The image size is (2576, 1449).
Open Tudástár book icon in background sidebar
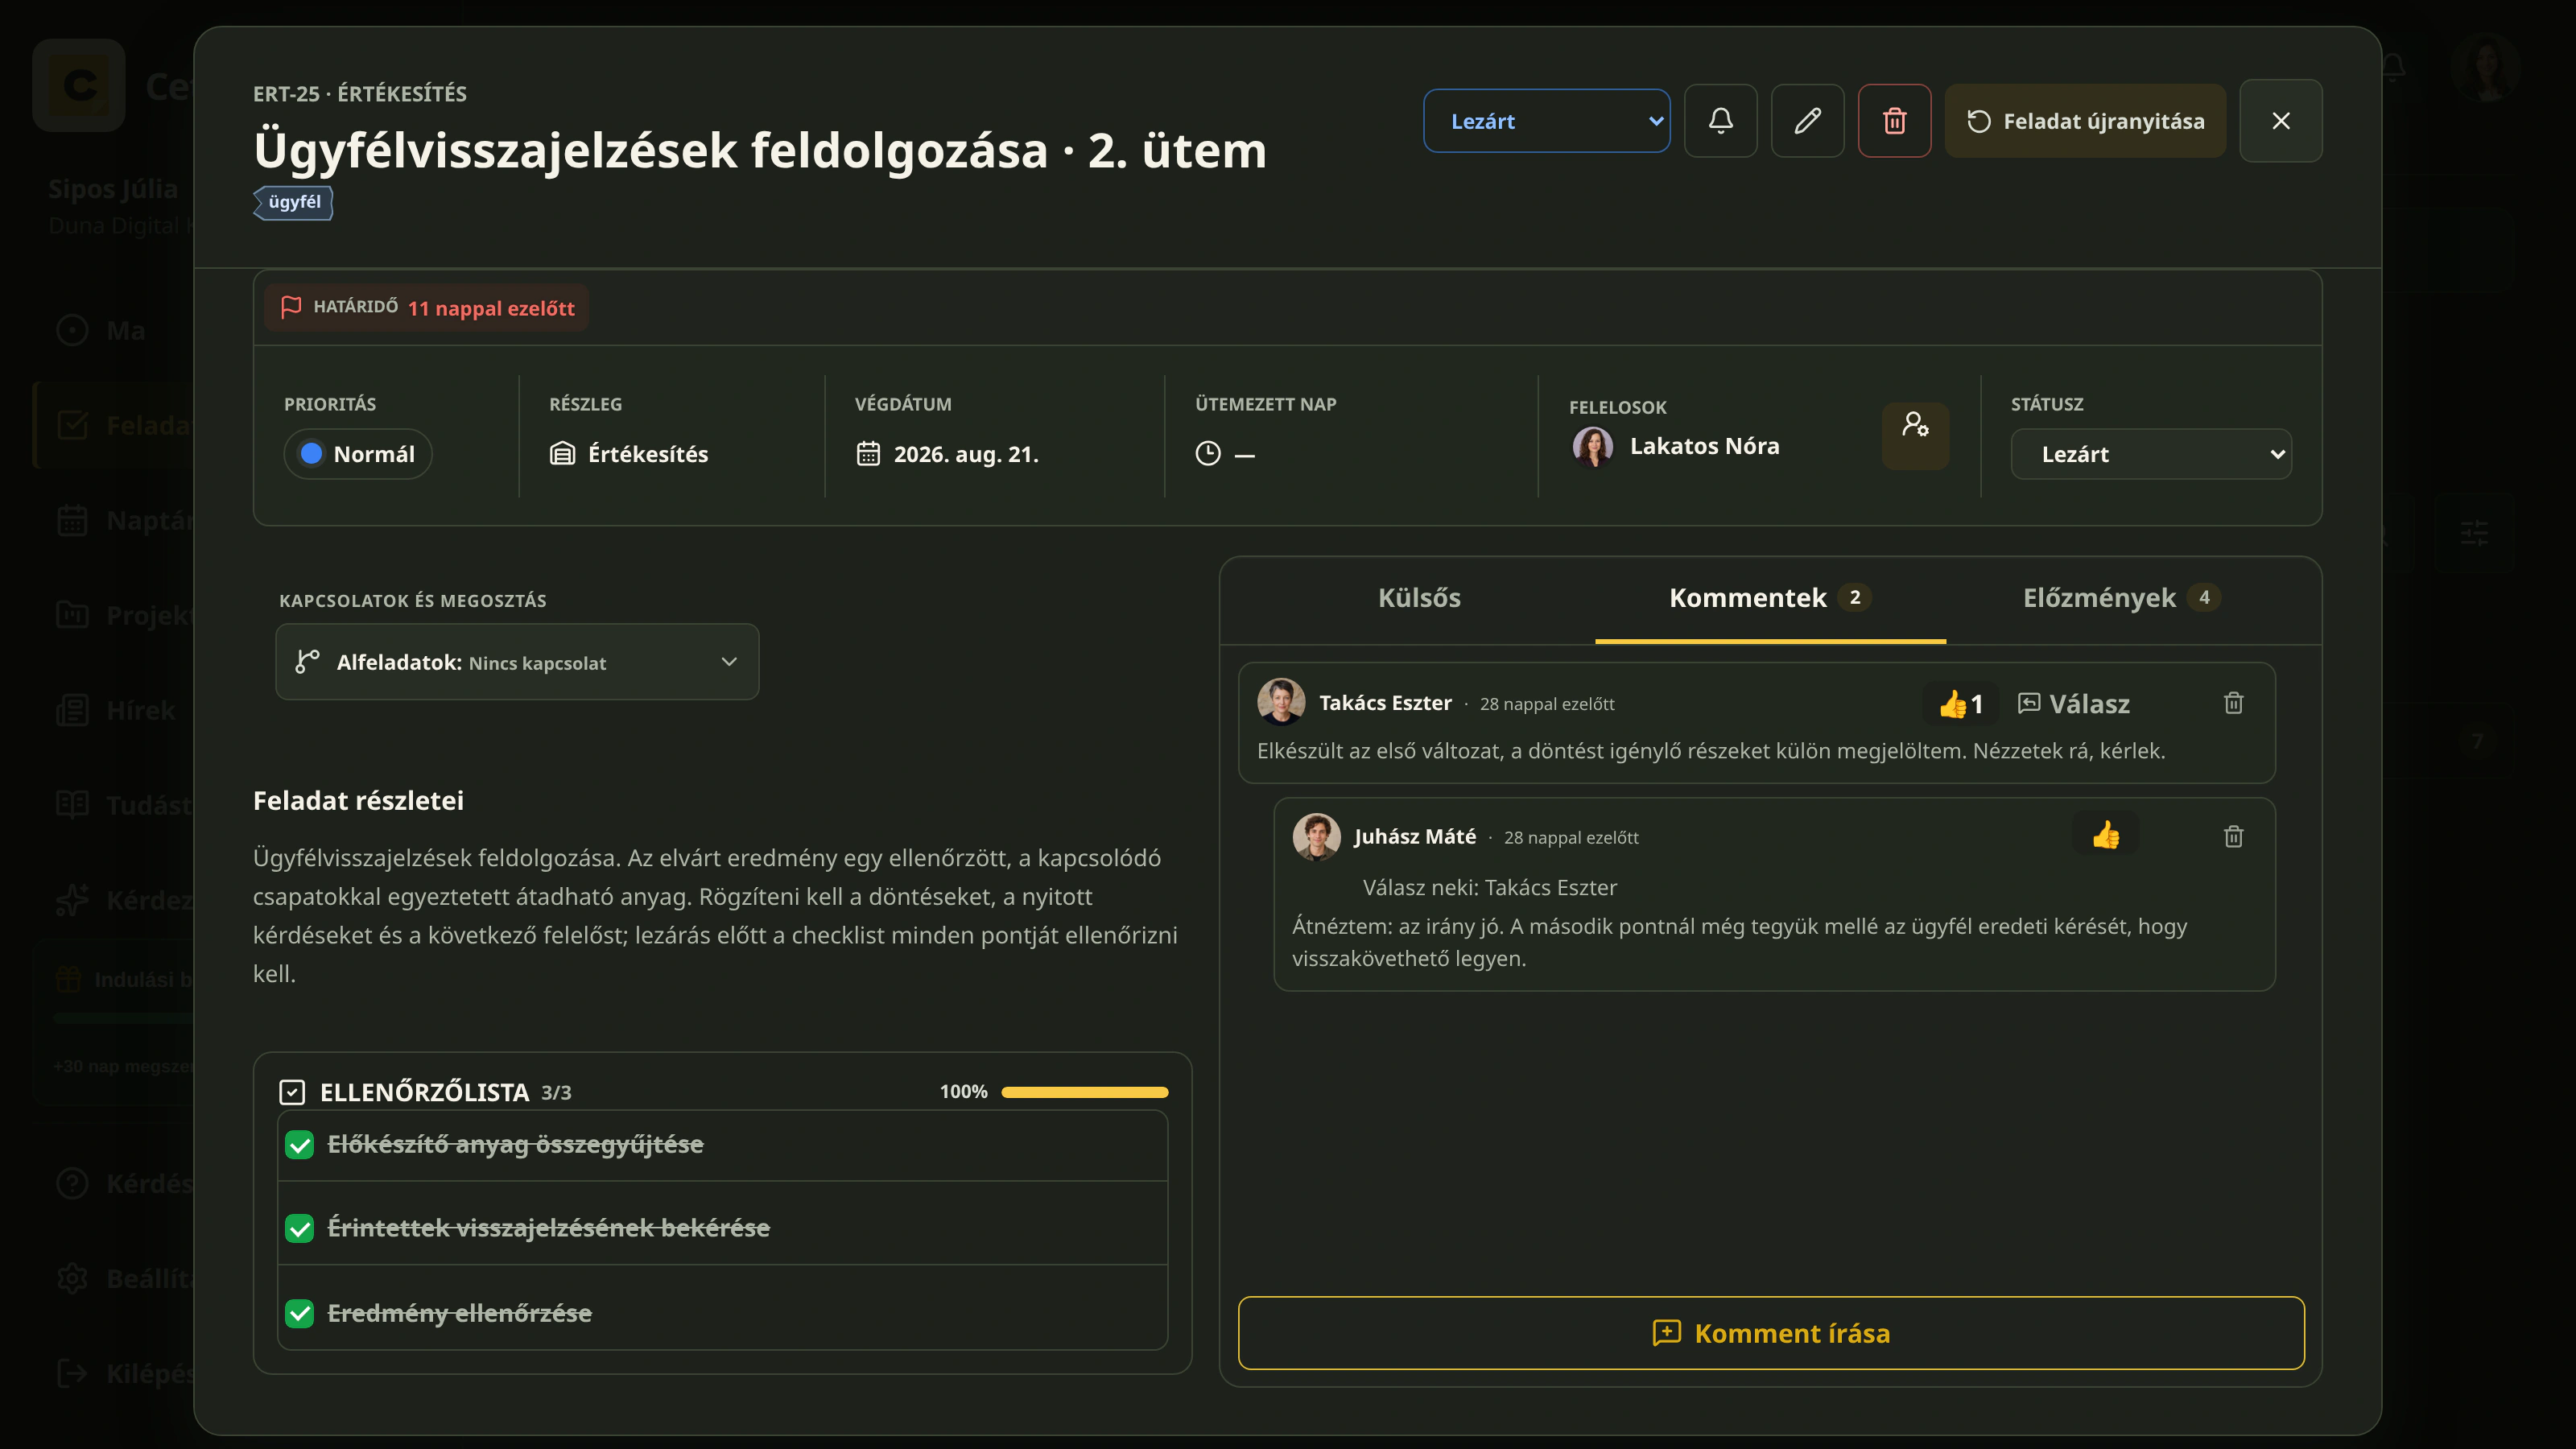tap(72, 805)
